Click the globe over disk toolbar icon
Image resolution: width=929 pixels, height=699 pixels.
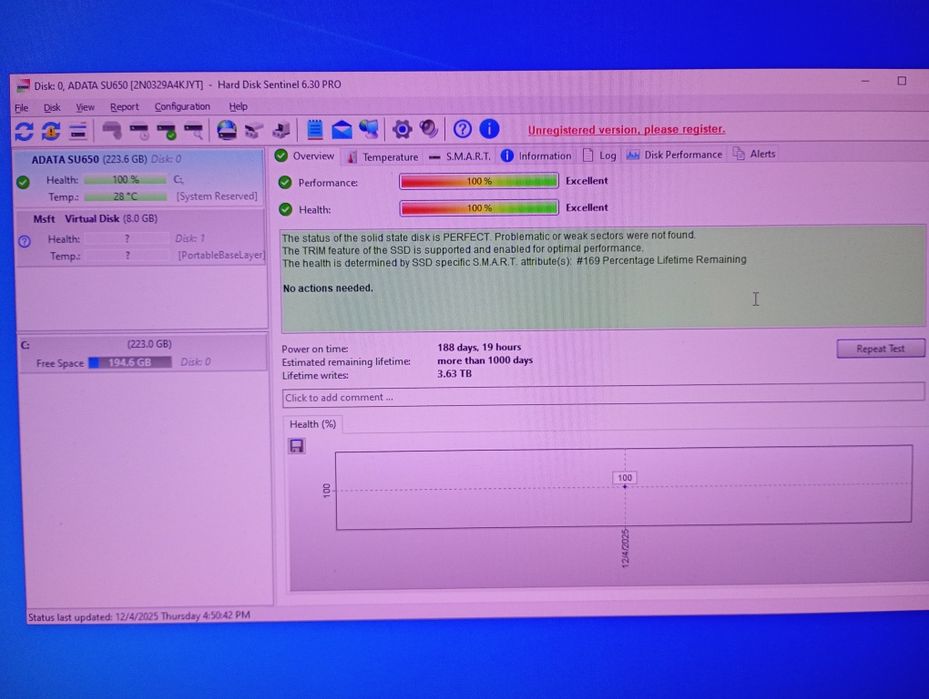click(226, 130)
